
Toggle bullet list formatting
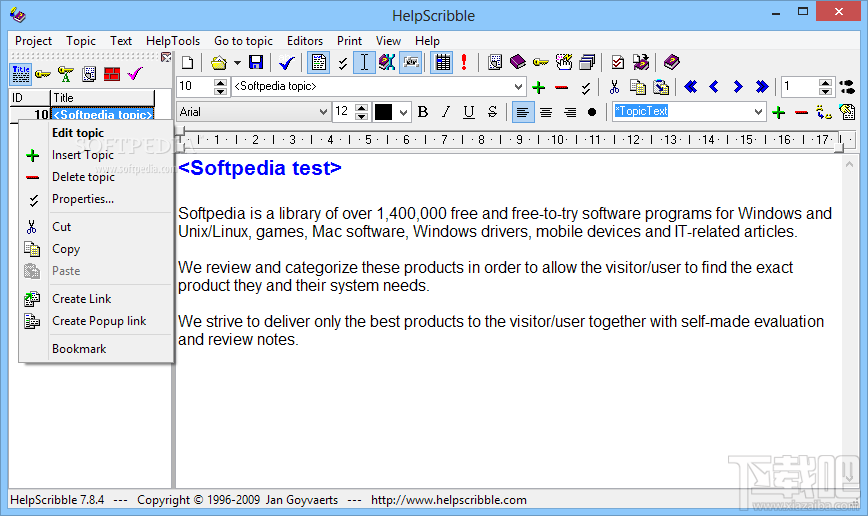tap(592, 112)
